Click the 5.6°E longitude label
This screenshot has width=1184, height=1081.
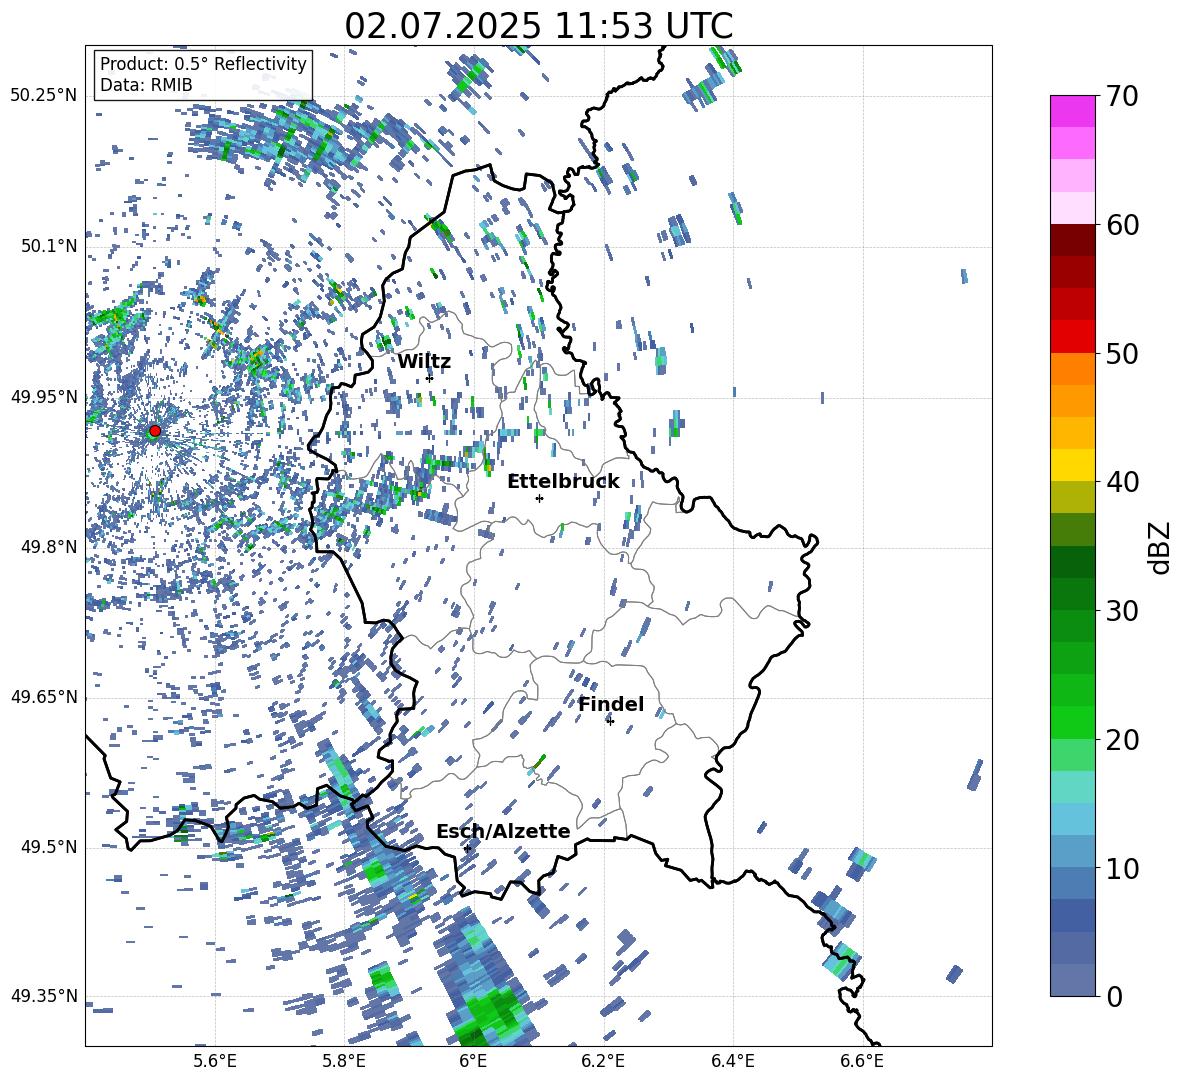(215, 1061)
